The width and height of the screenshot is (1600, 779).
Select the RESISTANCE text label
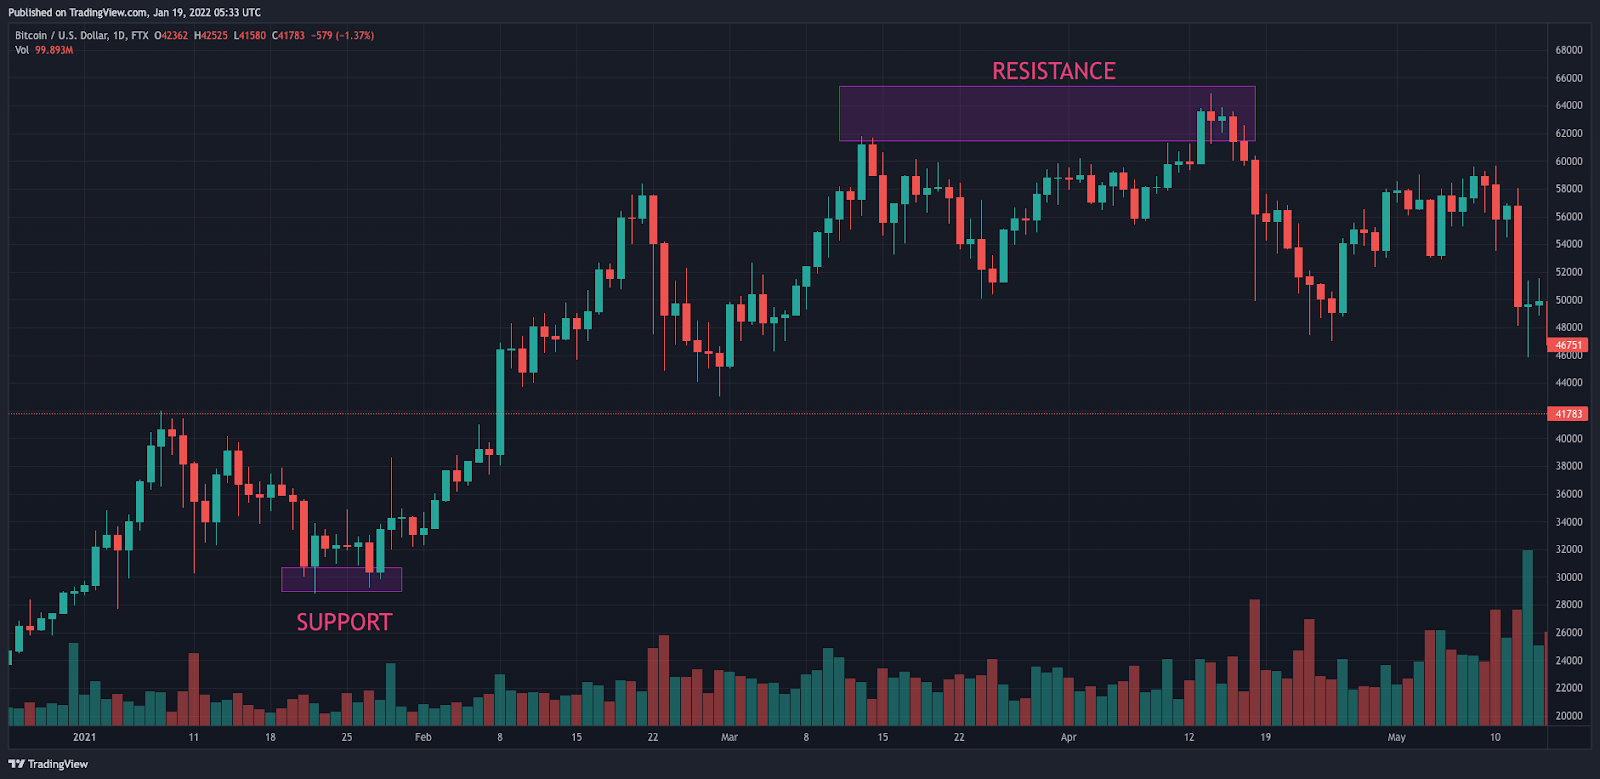(1053, 71)
